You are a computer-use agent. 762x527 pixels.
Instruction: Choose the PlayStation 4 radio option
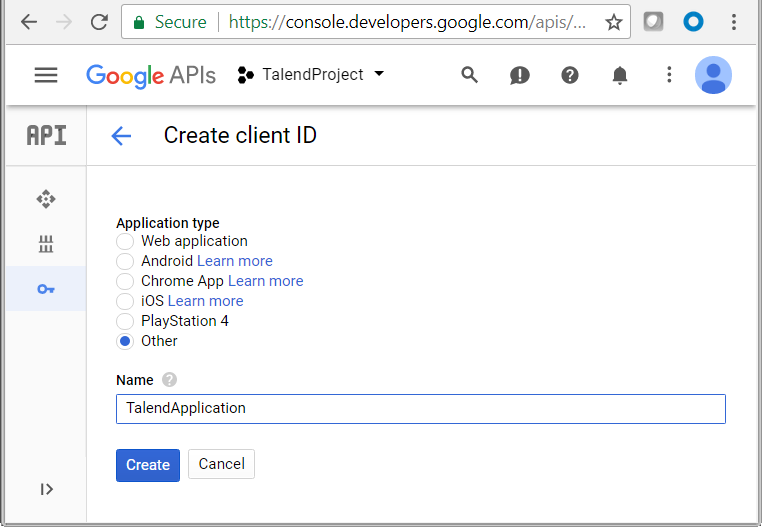coord(125,321)
